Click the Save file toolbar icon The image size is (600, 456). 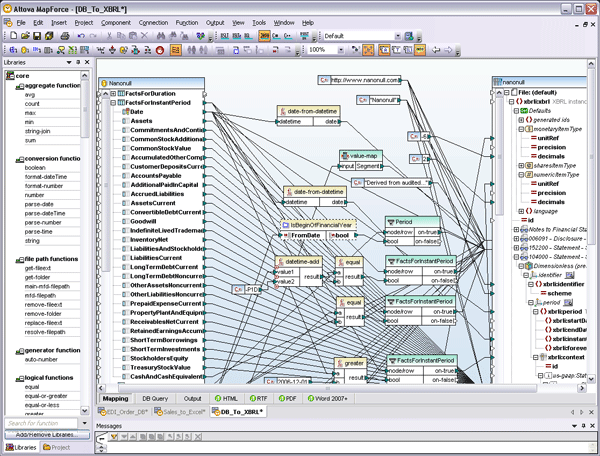point(36,36)
